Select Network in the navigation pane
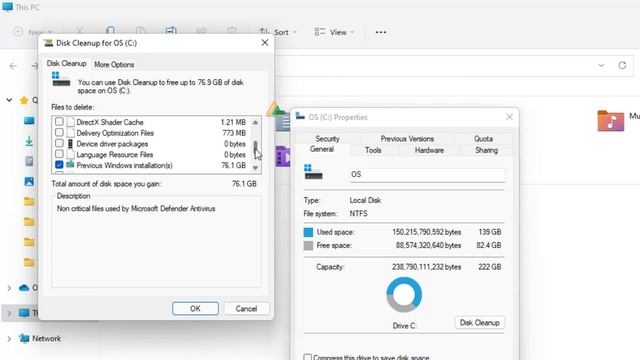Viewport: 640px width, 360px height. [47, 338]
